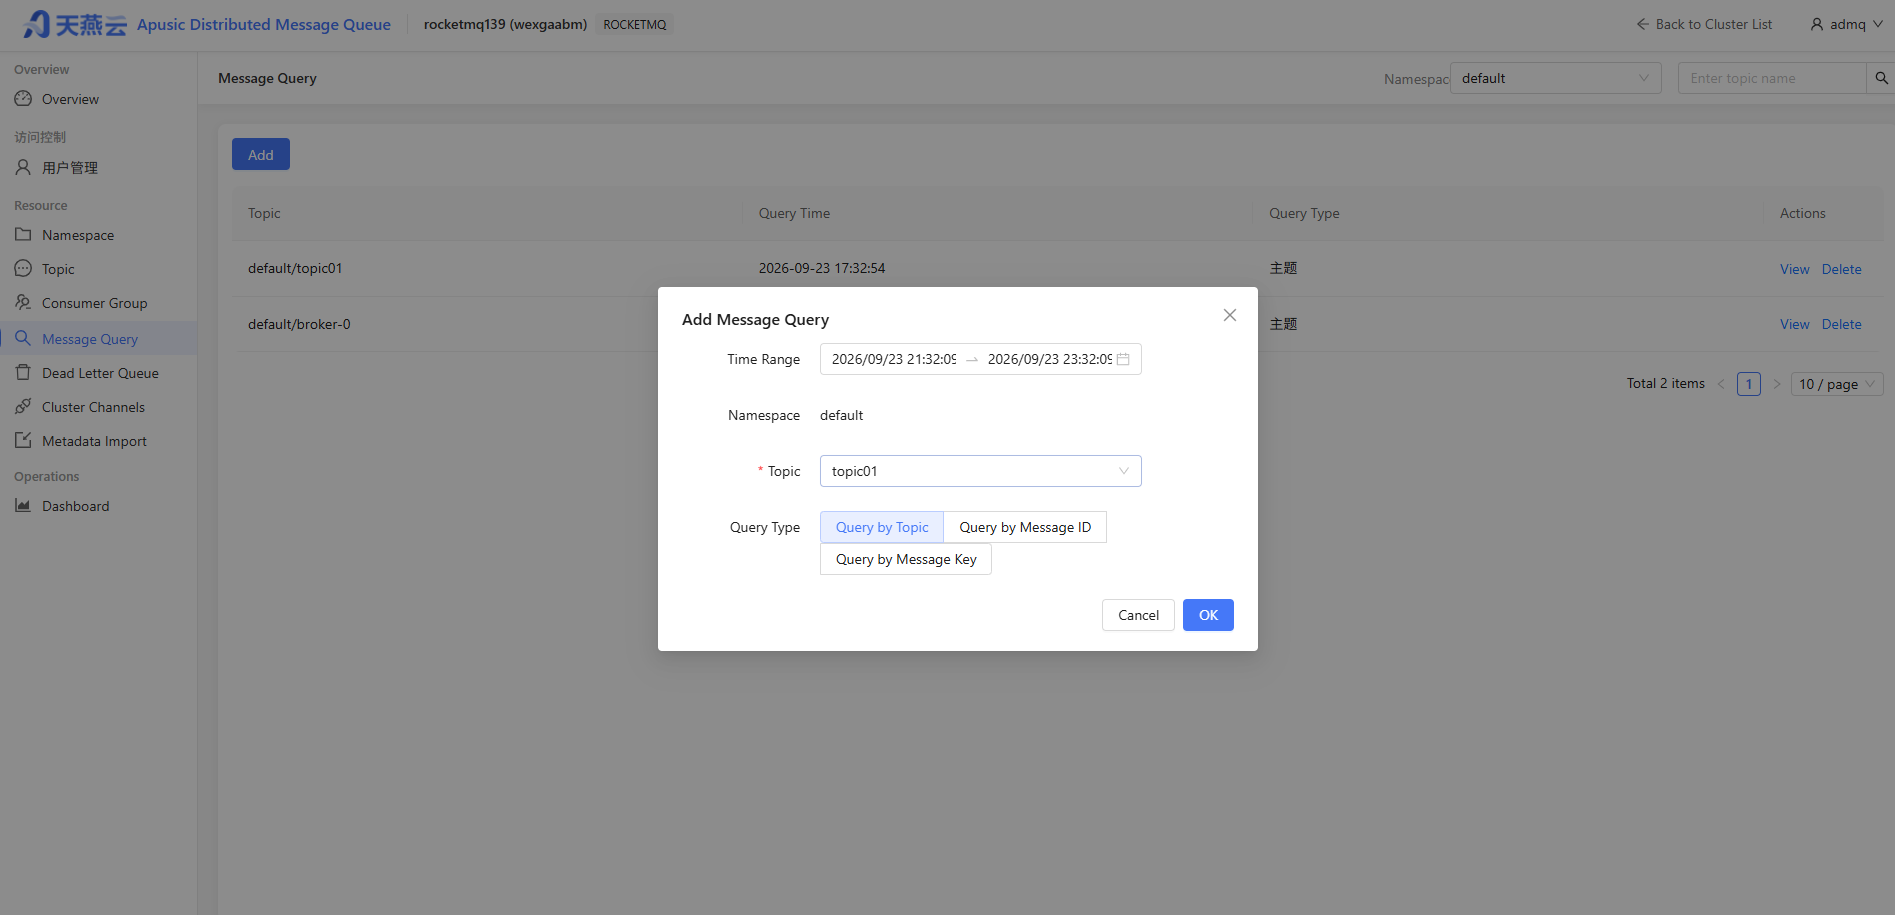Select Query by Topic option
The width and height of the screenshot is (1895, 915).
pyautogui.click(x=882, y=527)
